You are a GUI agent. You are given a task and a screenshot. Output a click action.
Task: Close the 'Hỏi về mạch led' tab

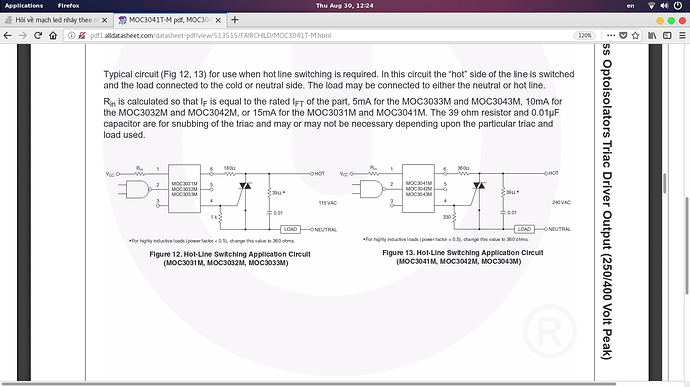pyautogui.click(x=104, y=20)
